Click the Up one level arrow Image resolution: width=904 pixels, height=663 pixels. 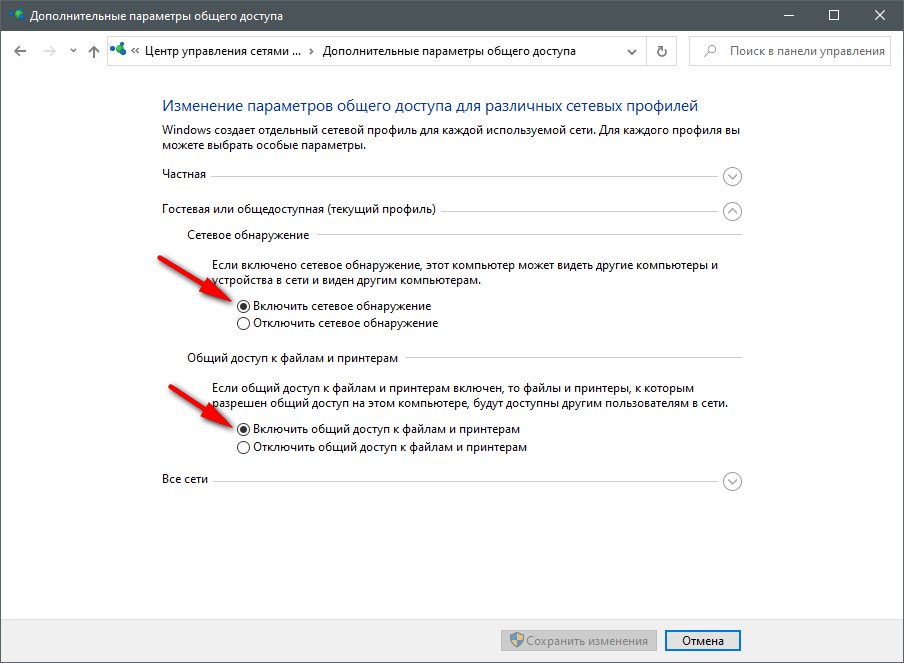click(94, 51)
